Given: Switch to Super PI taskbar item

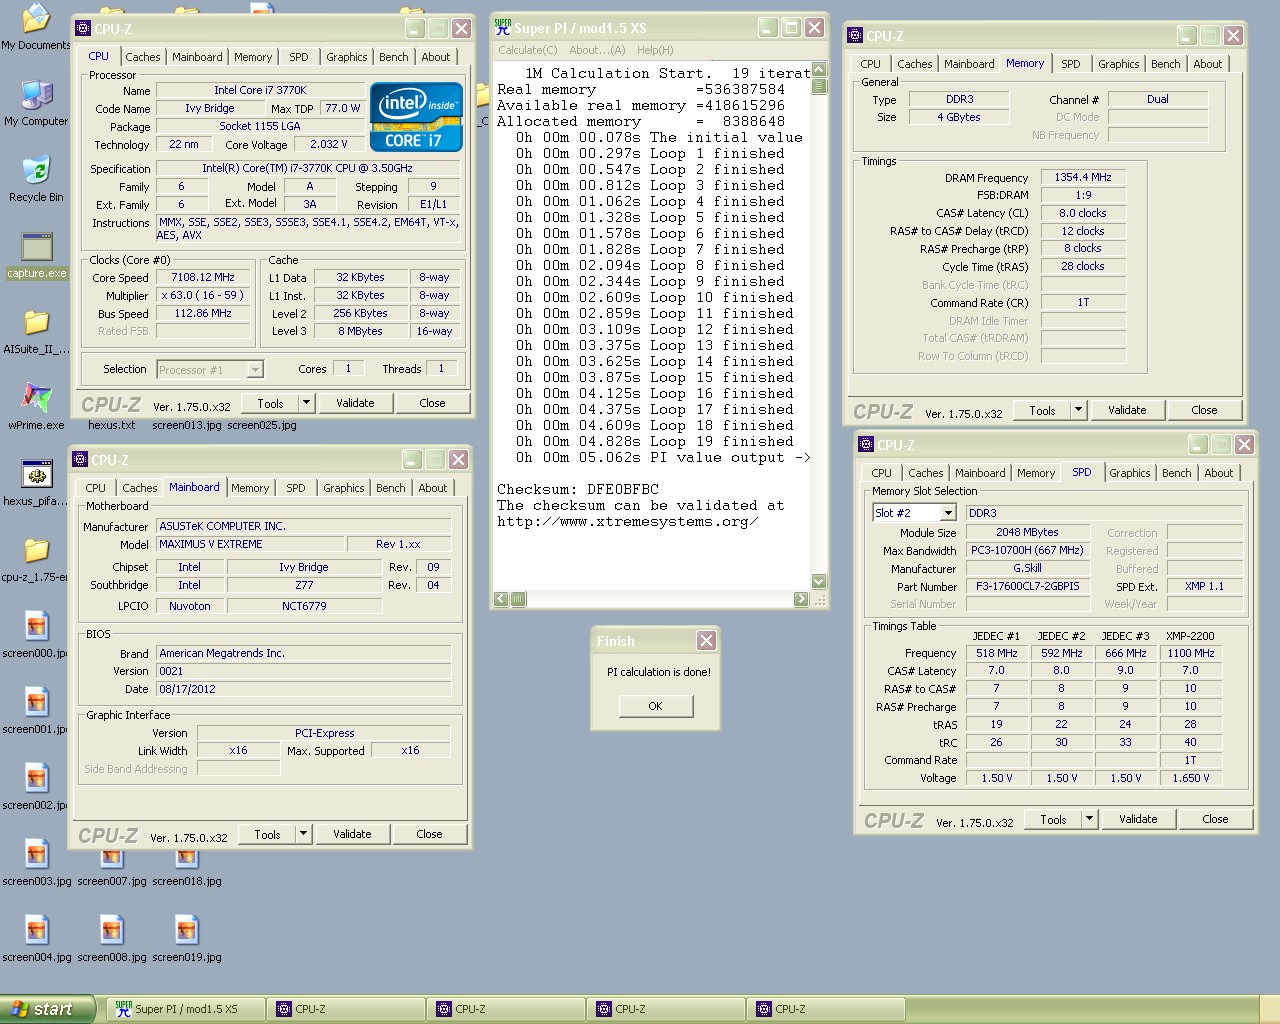Looking at the screenshot, I should 186,1009.
